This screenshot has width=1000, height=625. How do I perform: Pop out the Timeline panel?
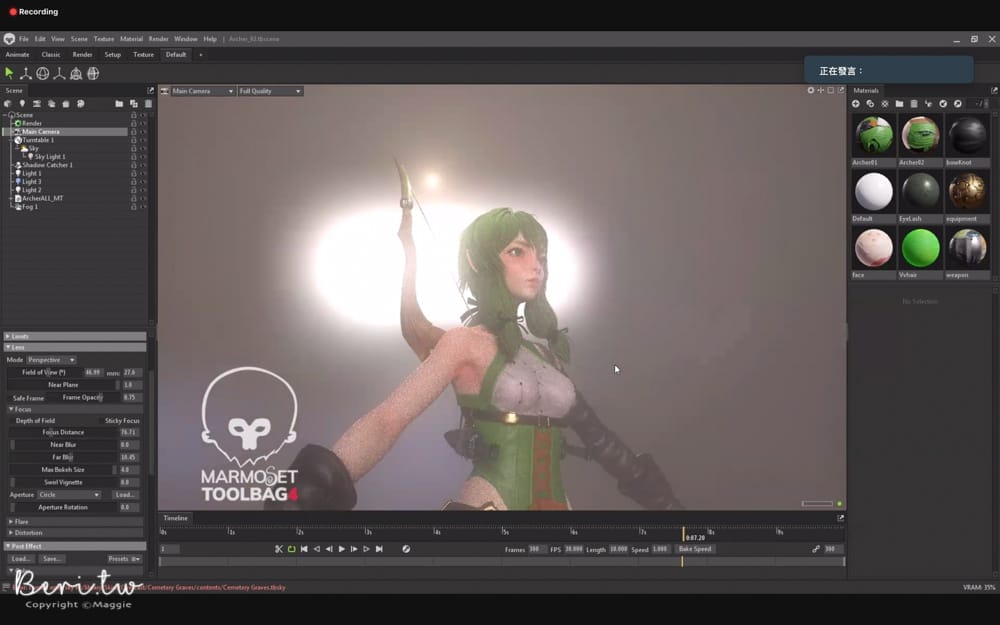pos(841,518)
